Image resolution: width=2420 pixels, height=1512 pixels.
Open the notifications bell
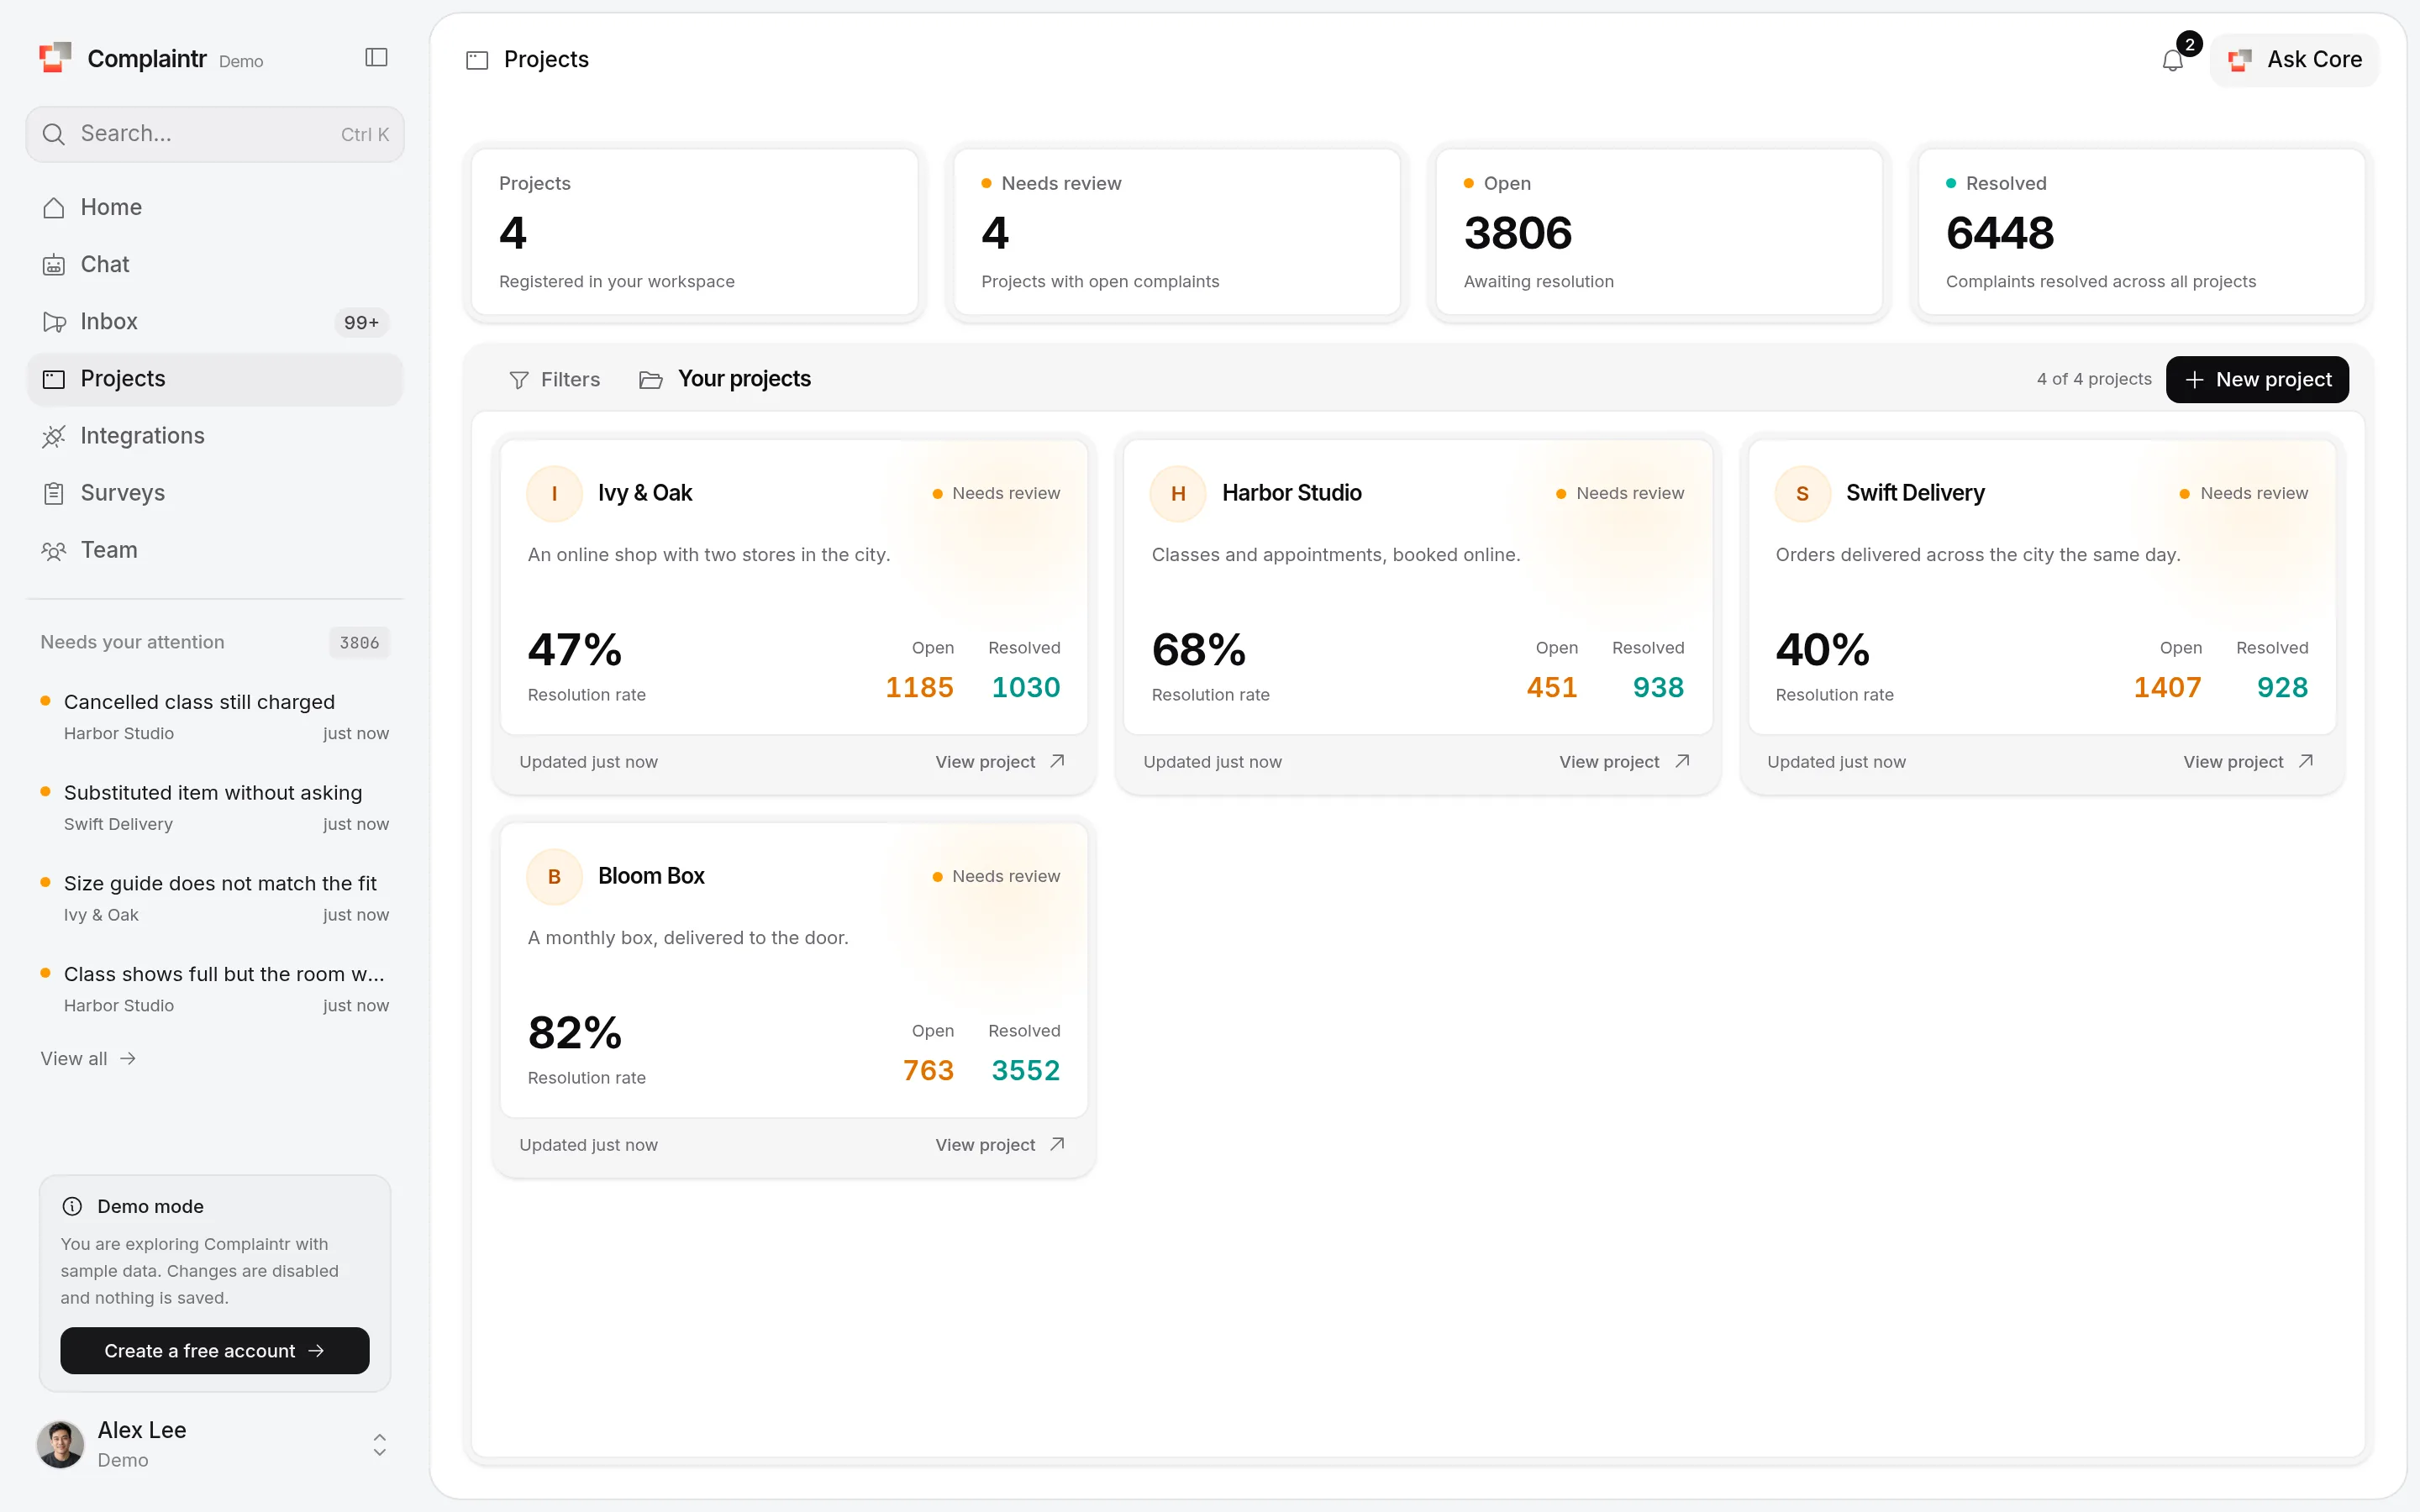click(2172, 60)
